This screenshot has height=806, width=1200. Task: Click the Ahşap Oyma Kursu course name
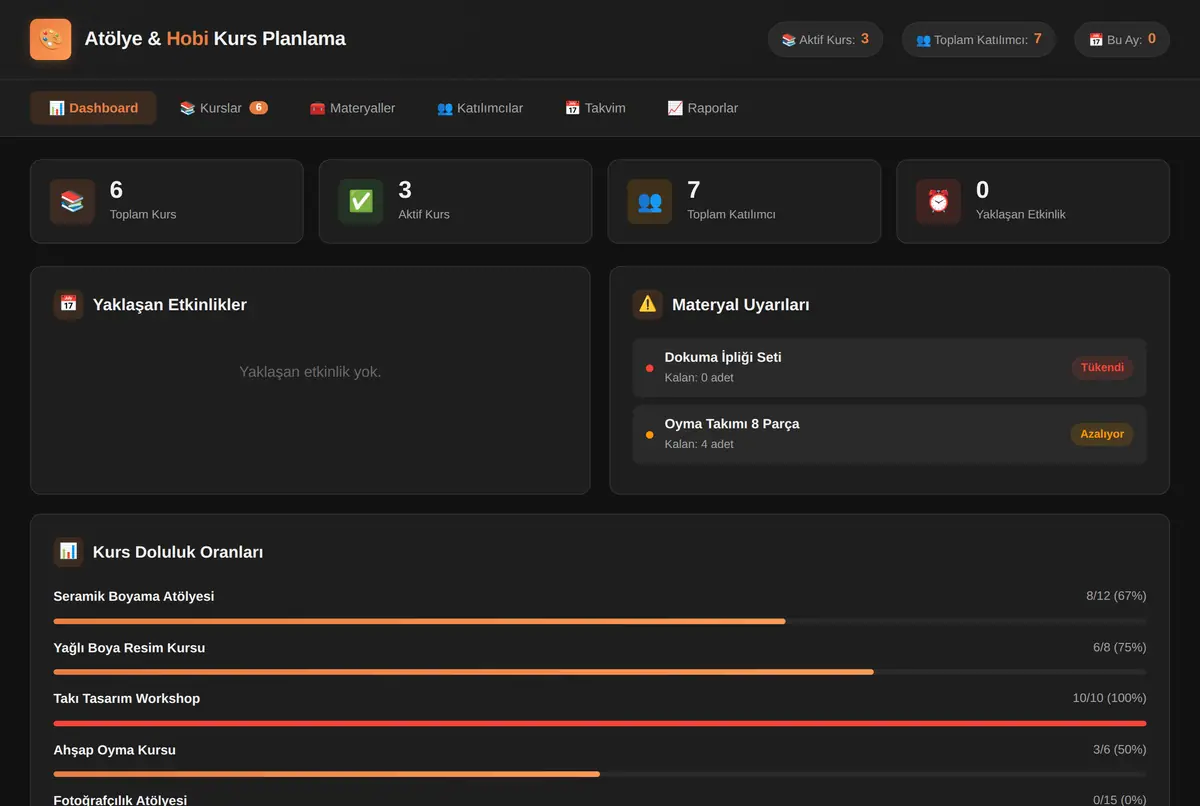(115, 749)
